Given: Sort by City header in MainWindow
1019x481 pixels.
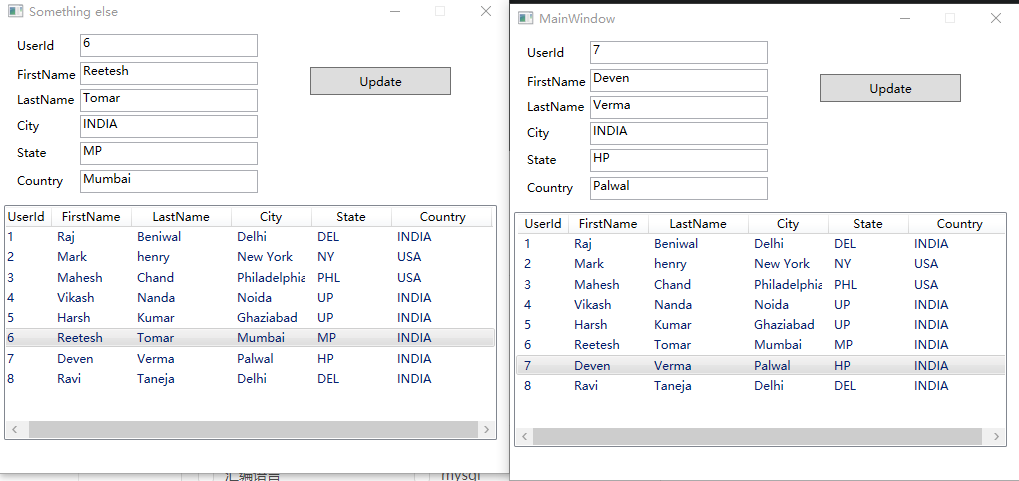Looking at the screenshot, I should [x=788, y=224].
